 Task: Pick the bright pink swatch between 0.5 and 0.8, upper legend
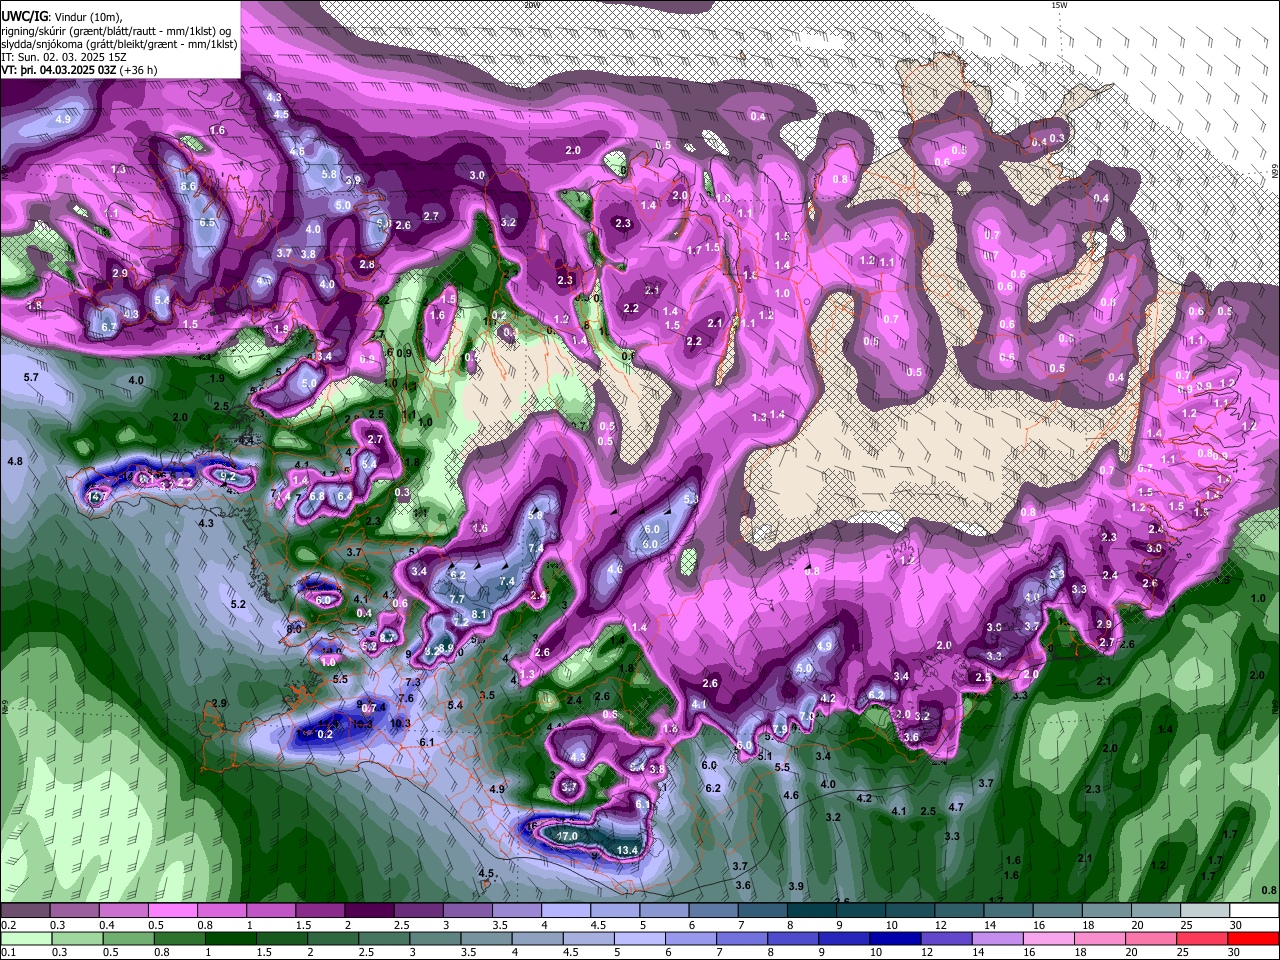172,911
